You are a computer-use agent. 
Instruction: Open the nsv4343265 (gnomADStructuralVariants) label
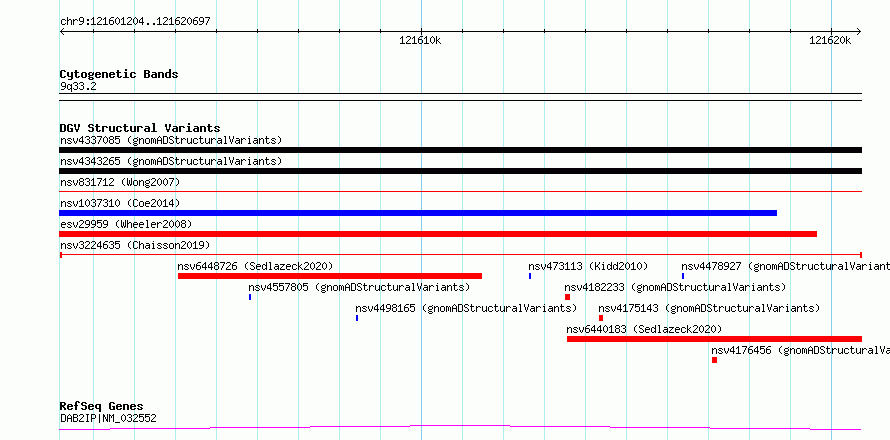pyautogui.click(x=171, y=161)
